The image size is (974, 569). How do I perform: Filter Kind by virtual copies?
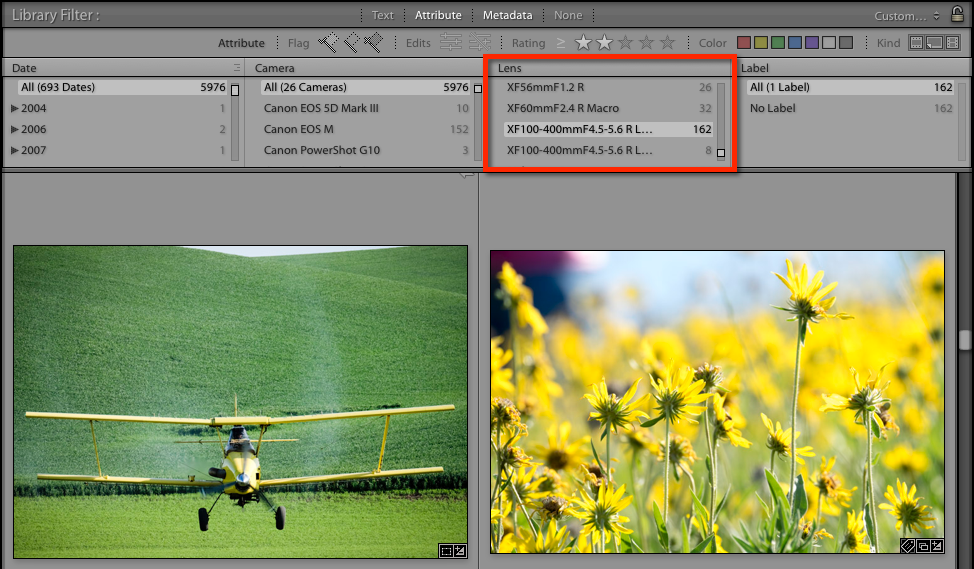pos(934,42)
